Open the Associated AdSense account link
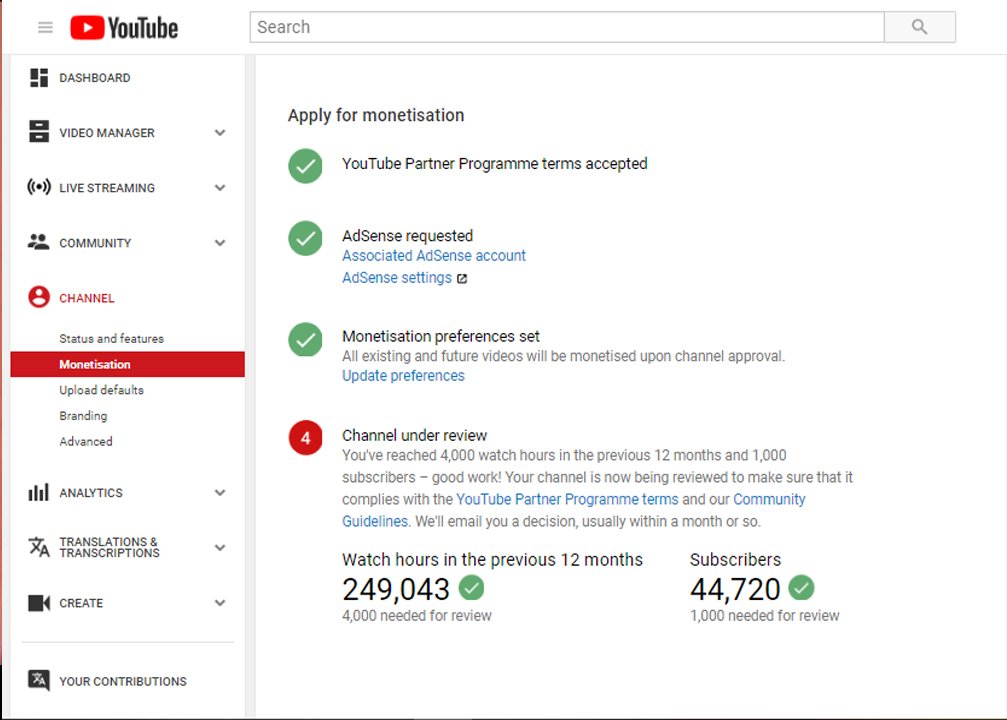 click(433, 256)
